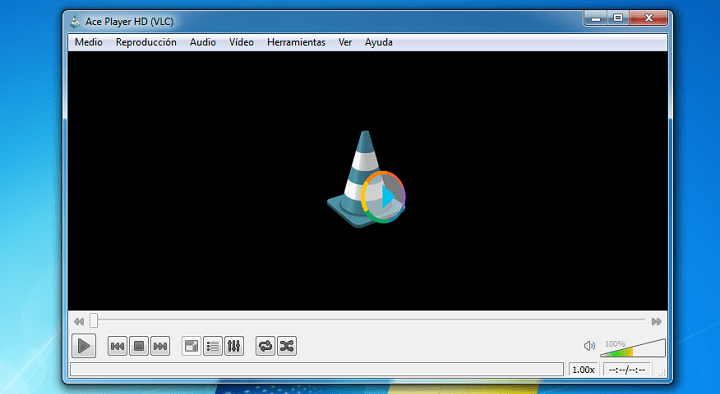Click the 1.00x playback speed indicator
Screen dimensions: 720x394
(583, 370)
